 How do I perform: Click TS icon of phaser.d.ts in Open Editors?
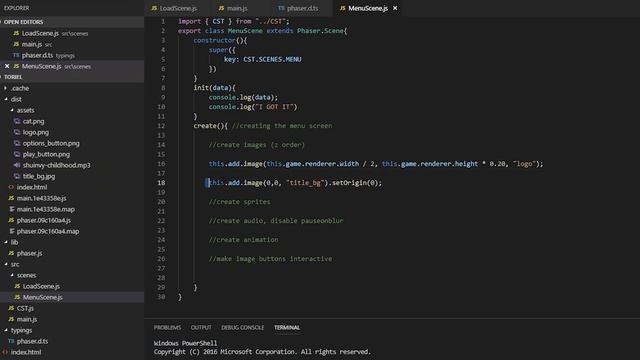point(16,55)
